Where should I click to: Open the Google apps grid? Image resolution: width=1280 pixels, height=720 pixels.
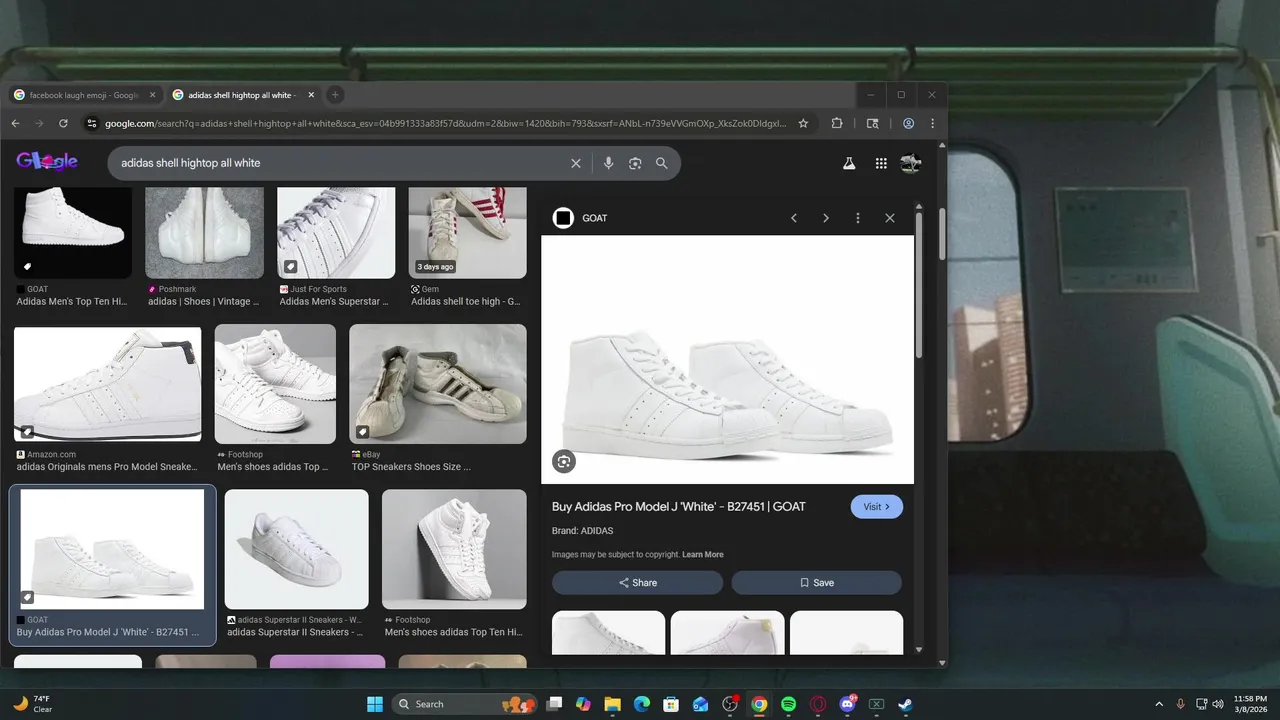(x=881, y=163)
